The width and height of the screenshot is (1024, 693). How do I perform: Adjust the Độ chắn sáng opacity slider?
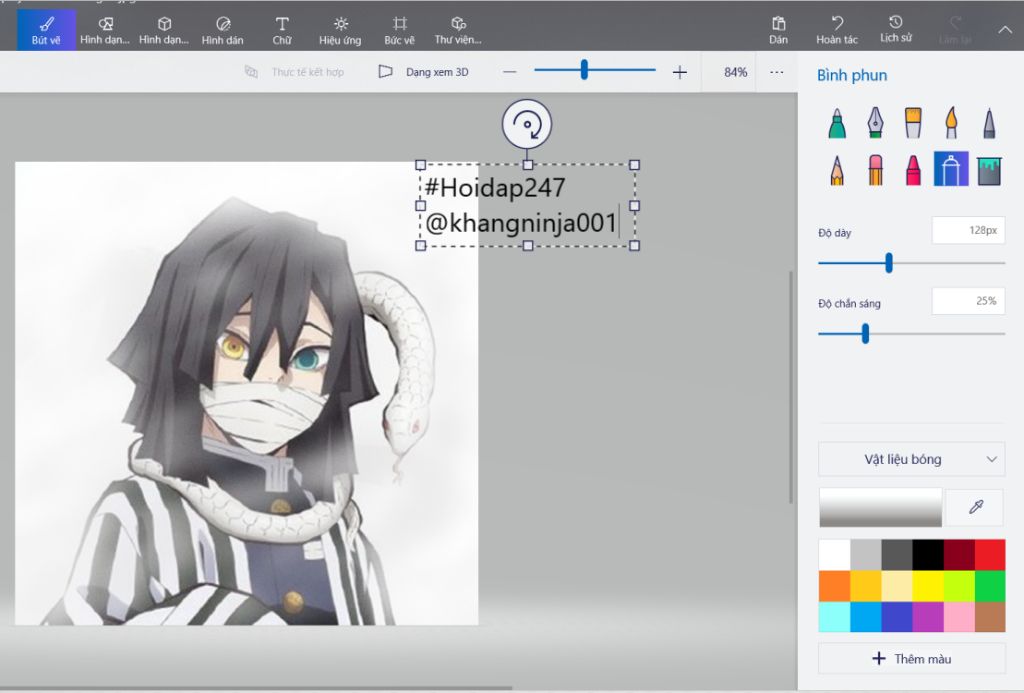[911, 334]
